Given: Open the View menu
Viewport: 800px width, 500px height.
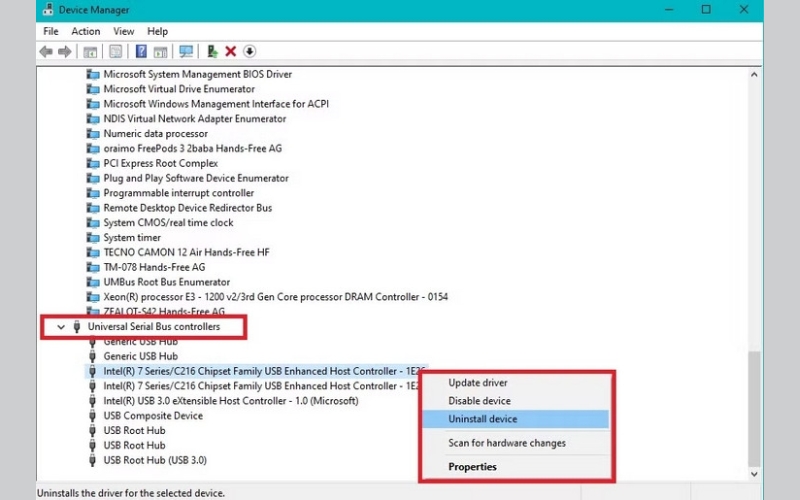Looking at the screenshot, I should click(123, 31).
